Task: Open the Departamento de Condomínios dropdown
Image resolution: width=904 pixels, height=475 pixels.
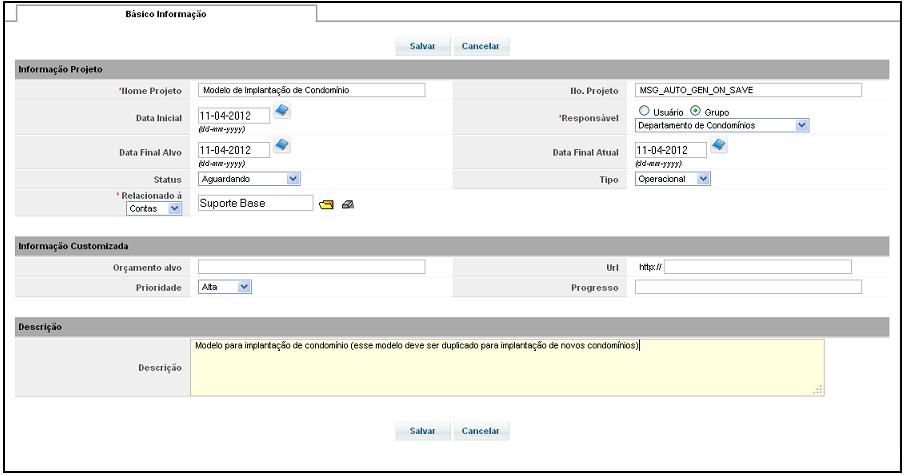Action: [x=722, y=125]
